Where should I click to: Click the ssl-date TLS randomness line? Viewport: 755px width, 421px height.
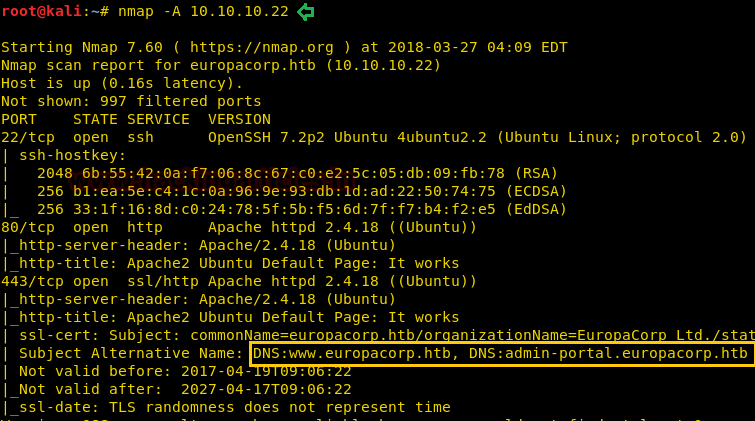(x=226, y=407)
